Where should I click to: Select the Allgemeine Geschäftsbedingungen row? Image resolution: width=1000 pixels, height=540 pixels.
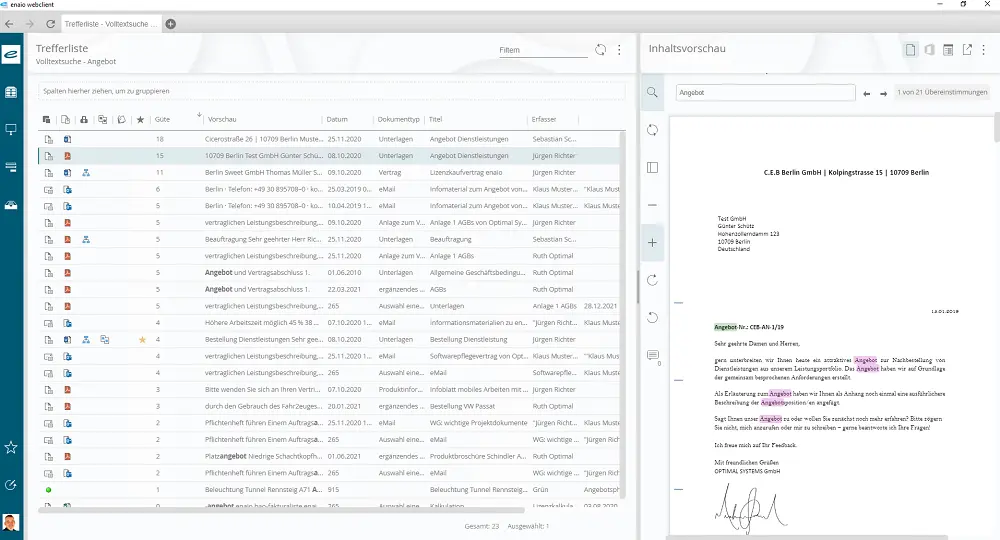click(x=328, y=273)
